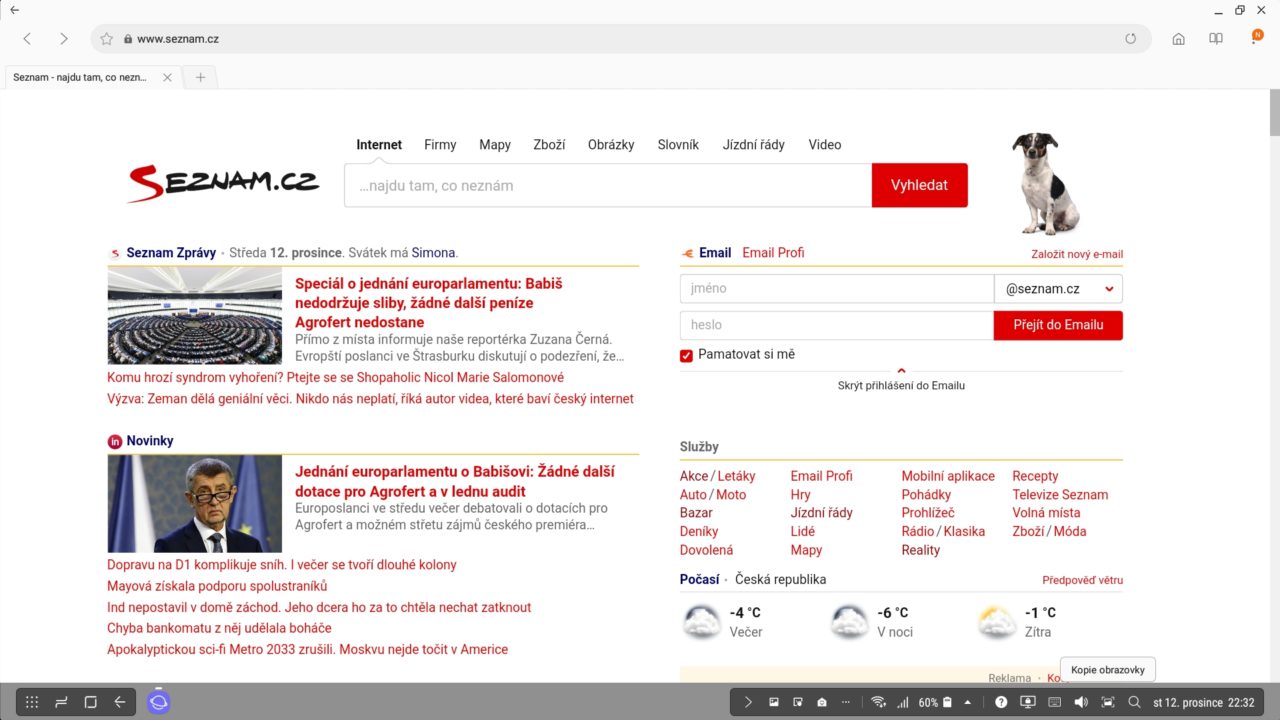This screenshot has width=1280, height=720.
Task: Focus the main search input field
Action: [x=608, y=185]
